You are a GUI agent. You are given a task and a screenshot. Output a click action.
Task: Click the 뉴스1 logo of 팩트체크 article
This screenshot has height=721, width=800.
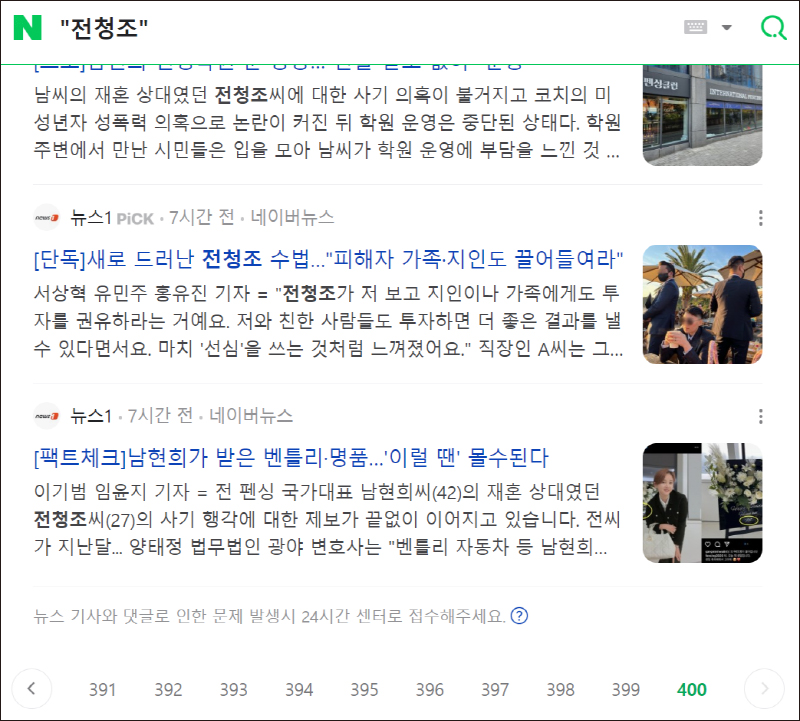click(47, 416)
